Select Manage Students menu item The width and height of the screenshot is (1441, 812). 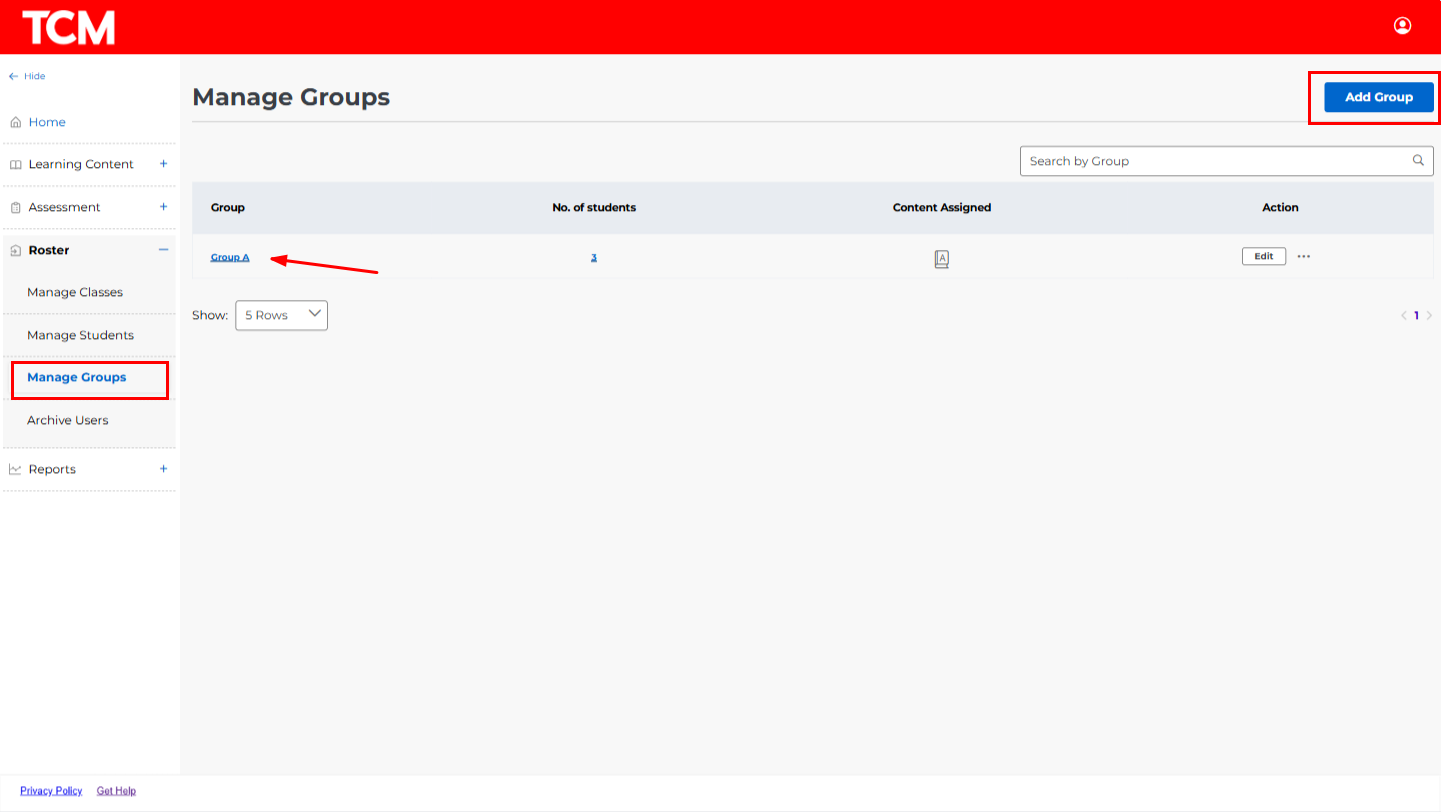click(x=80, y=335)
